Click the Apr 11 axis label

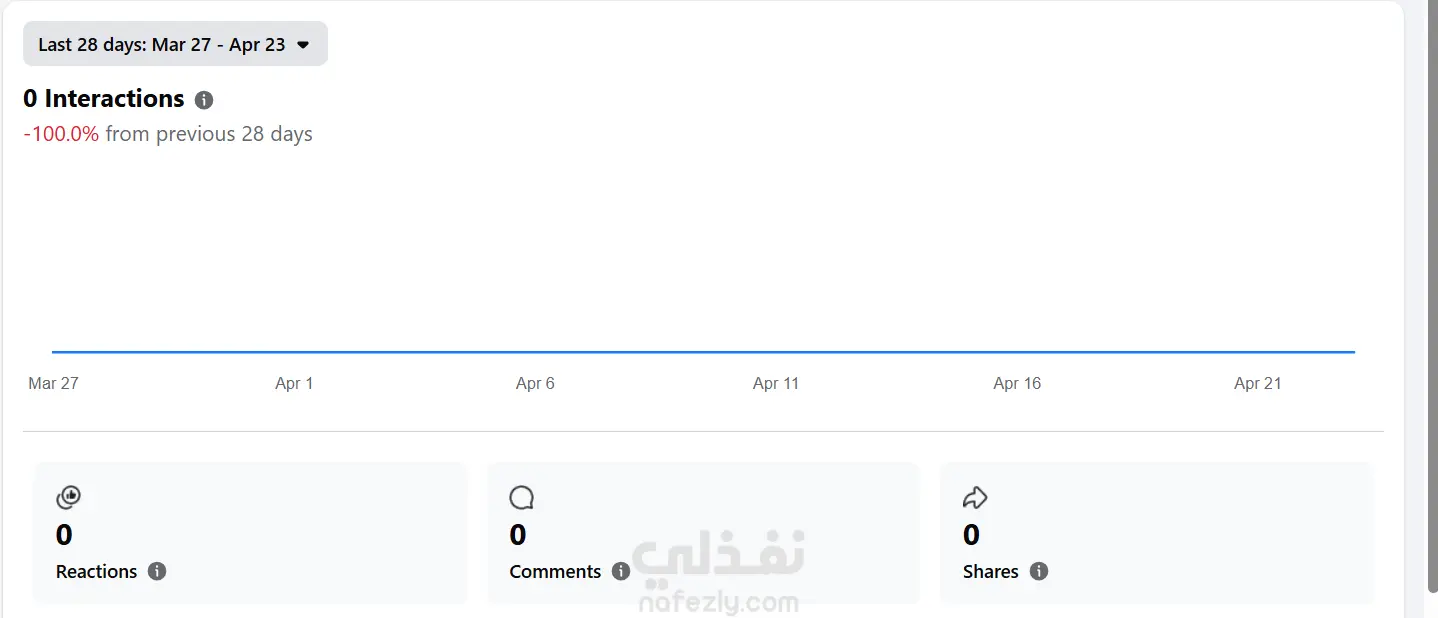[x=776, y=383]
